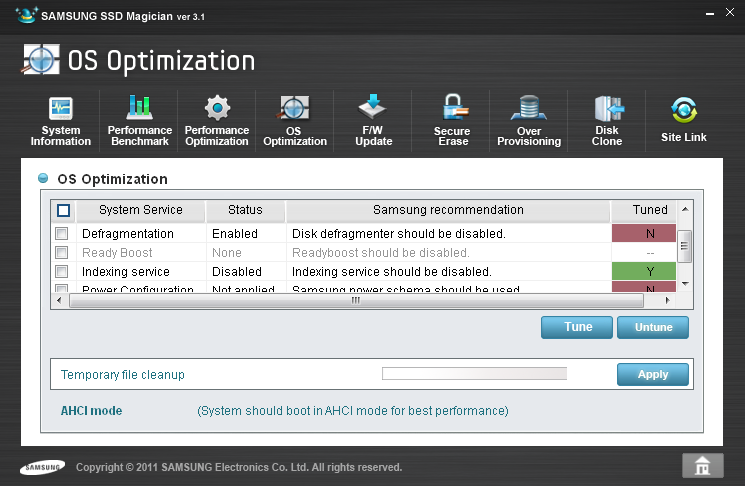
Task: Click the horizontal scroll left arrow
Action: (59, 300)
